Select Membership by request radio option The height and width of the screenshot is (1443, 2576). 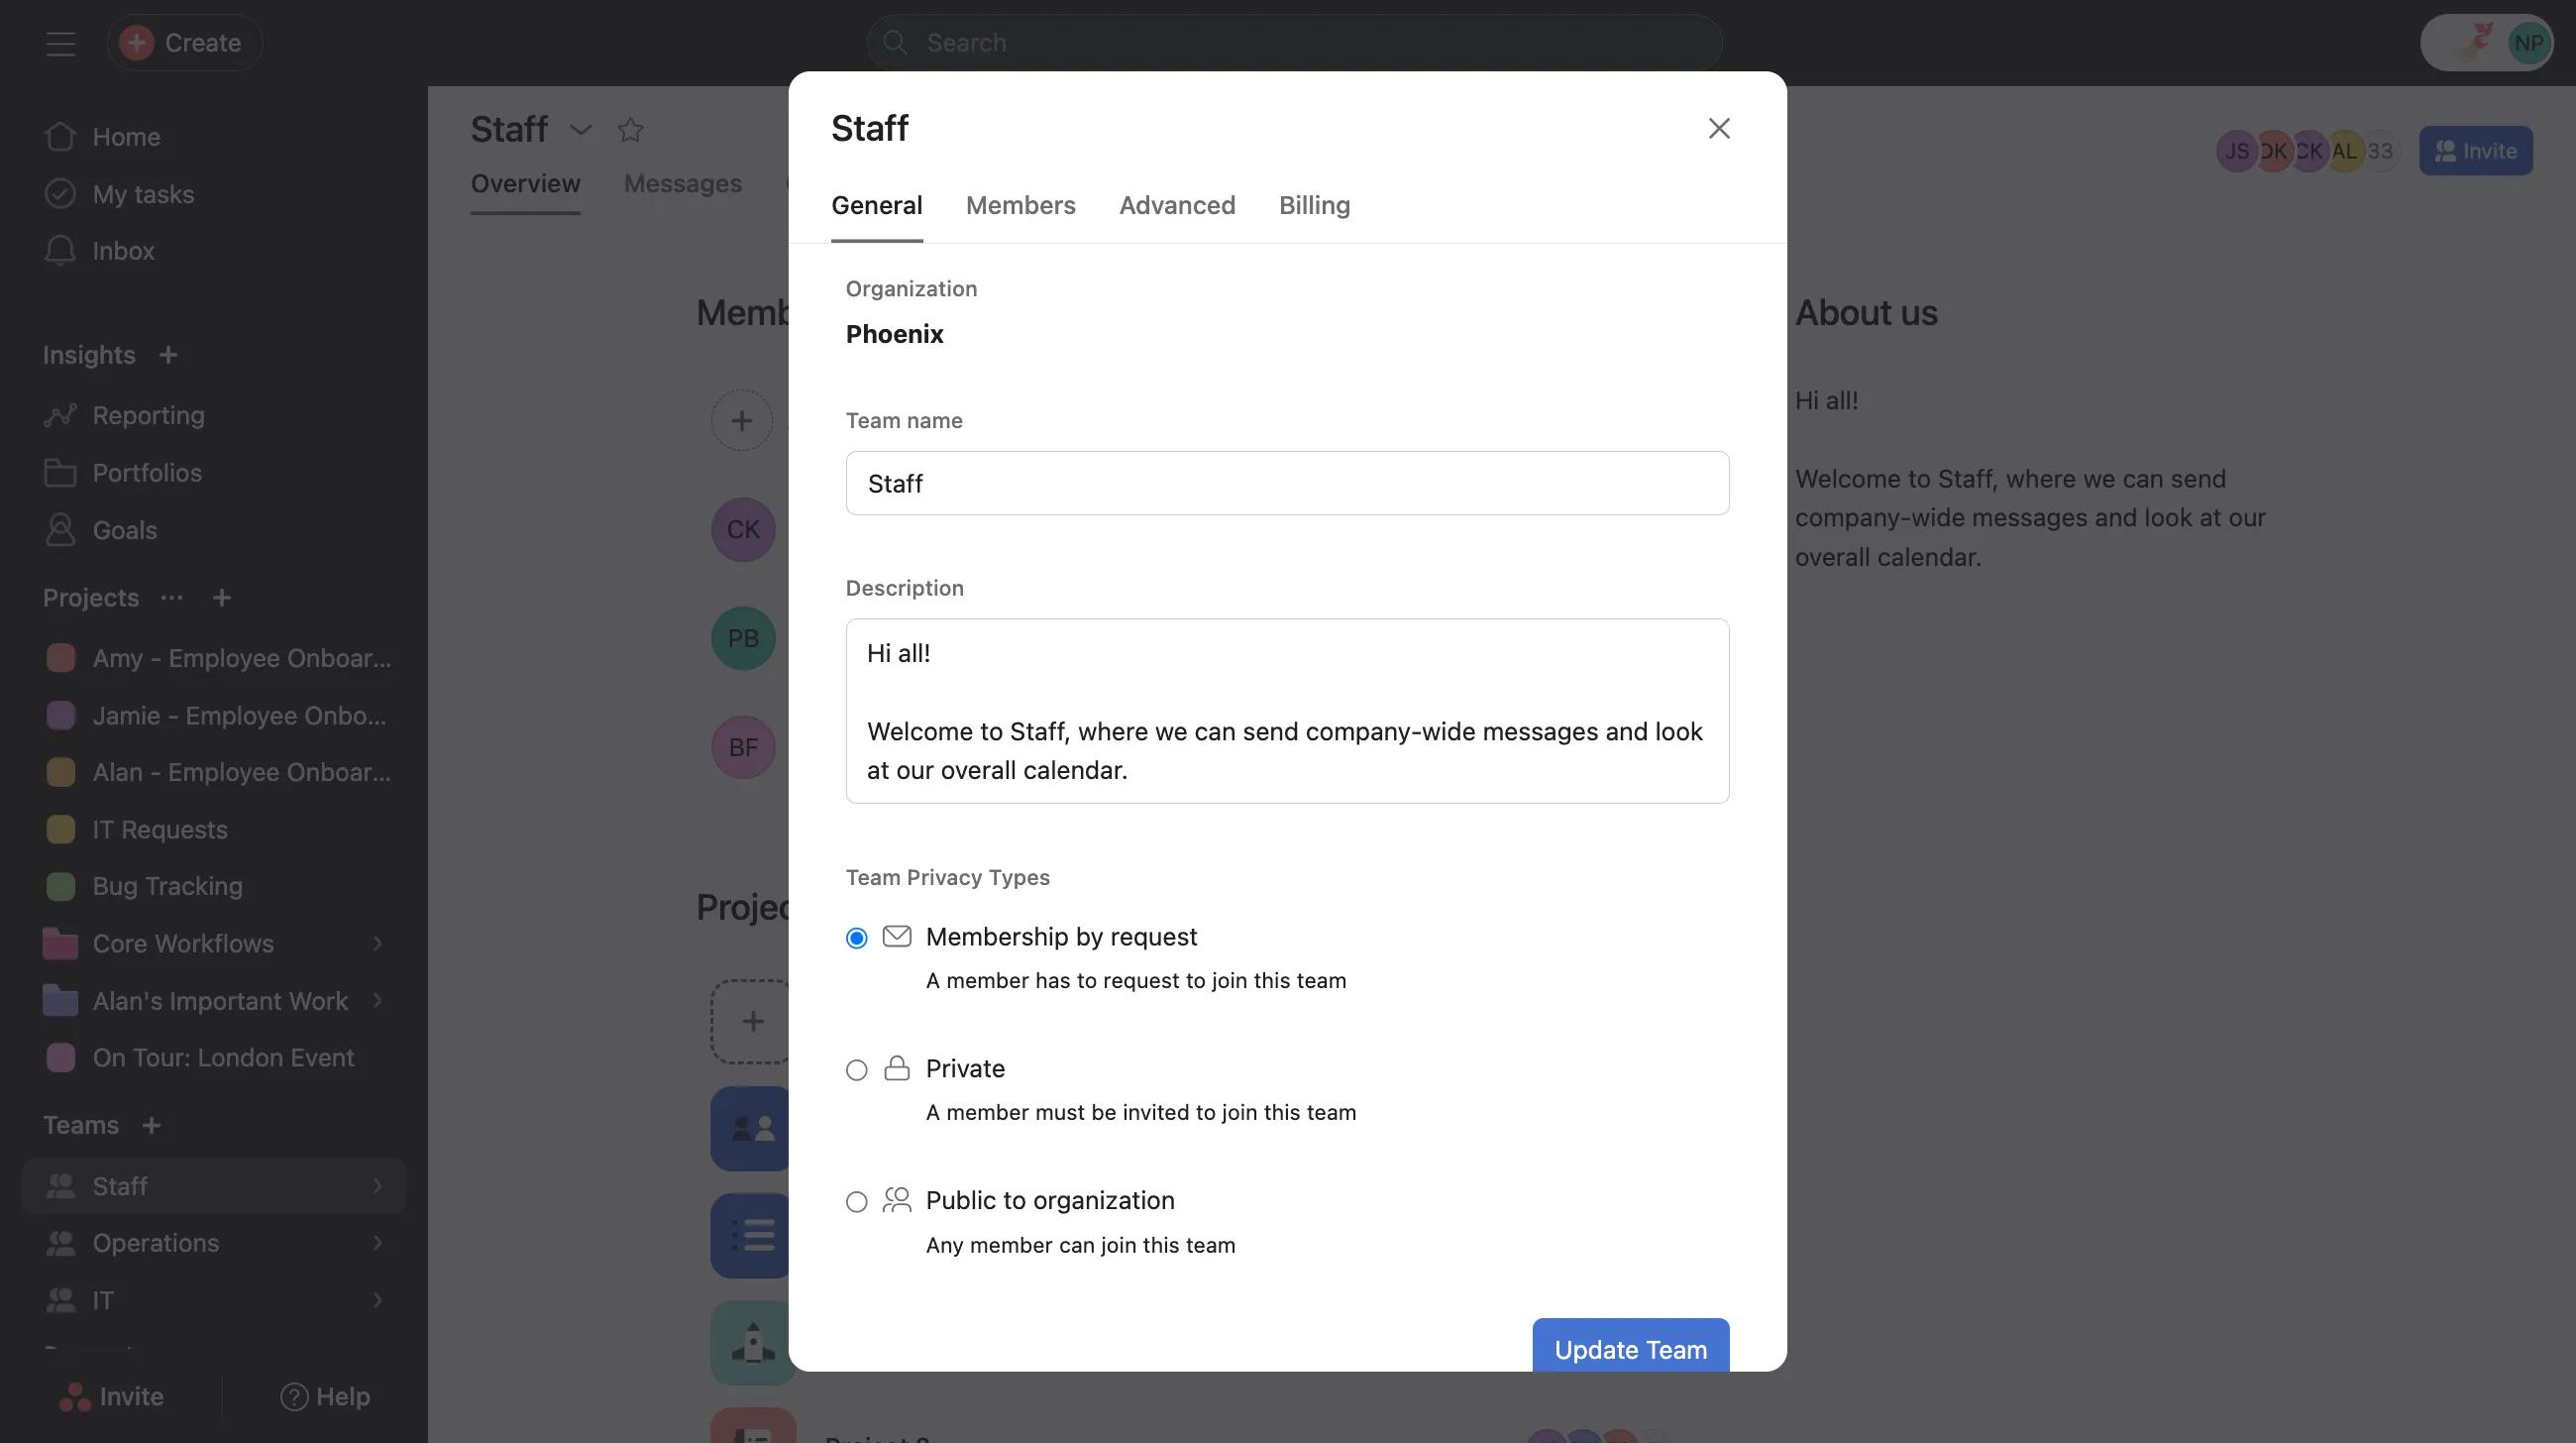[x=856, y=938]
